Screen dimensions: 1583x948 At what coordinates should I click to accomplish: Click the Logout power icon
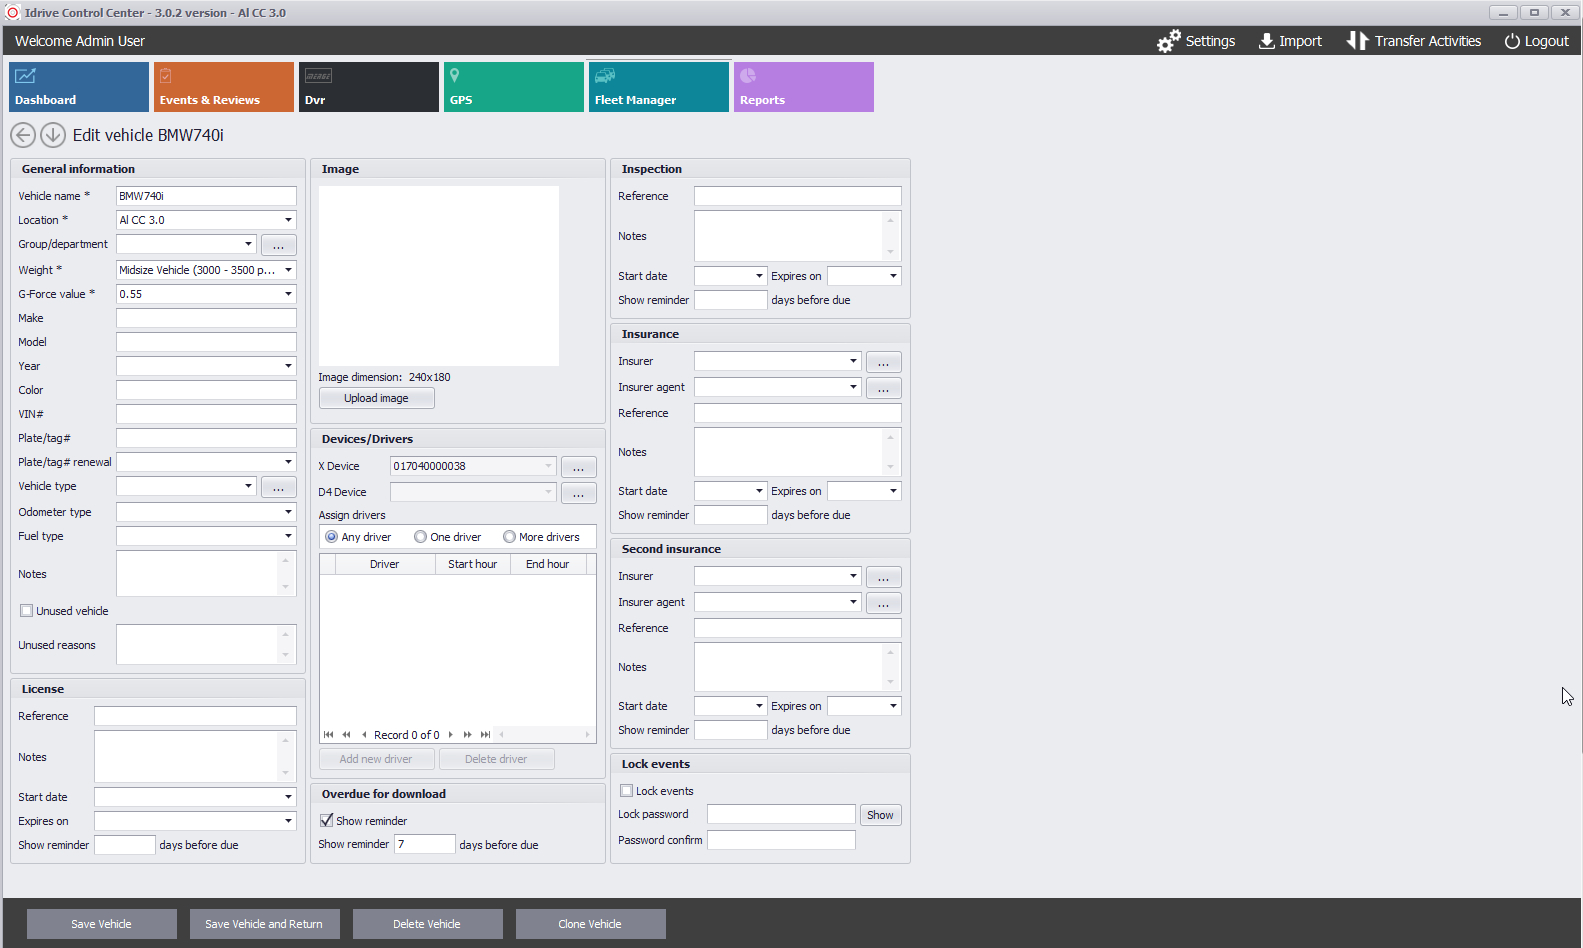(x=1512, y=41)
